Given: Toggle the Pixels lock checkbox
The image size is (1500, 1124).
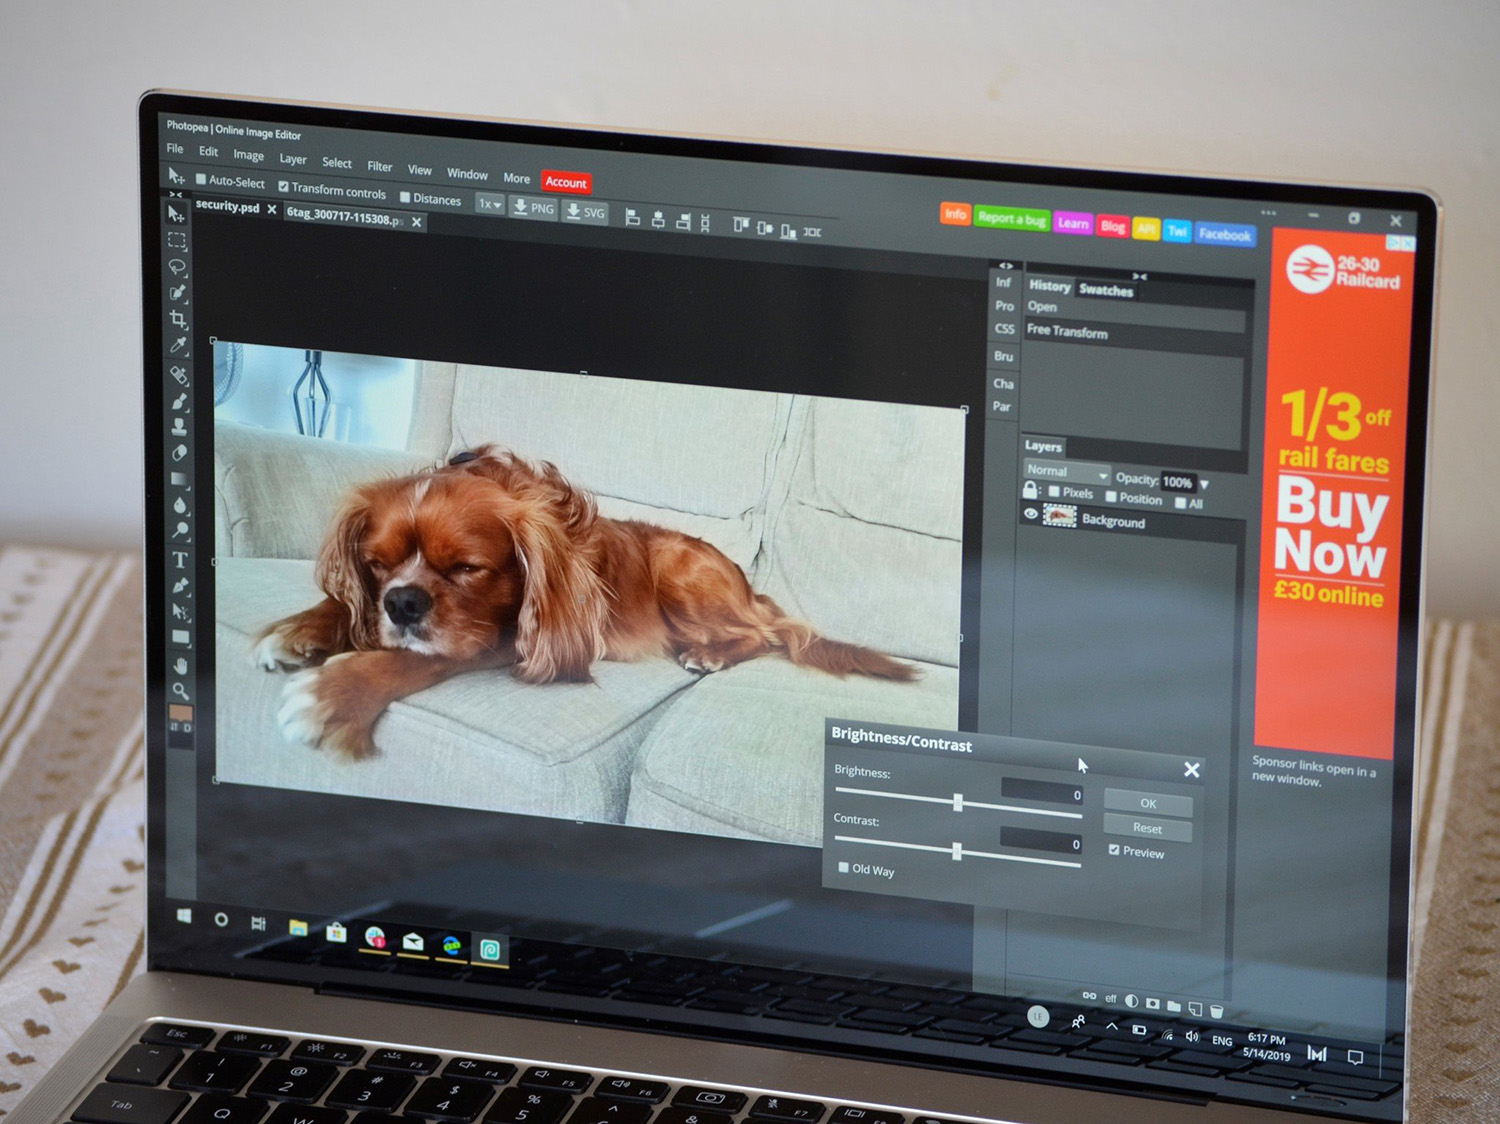Looking at the screenshot, I should pyautogui.click(x=1054, y=491).
